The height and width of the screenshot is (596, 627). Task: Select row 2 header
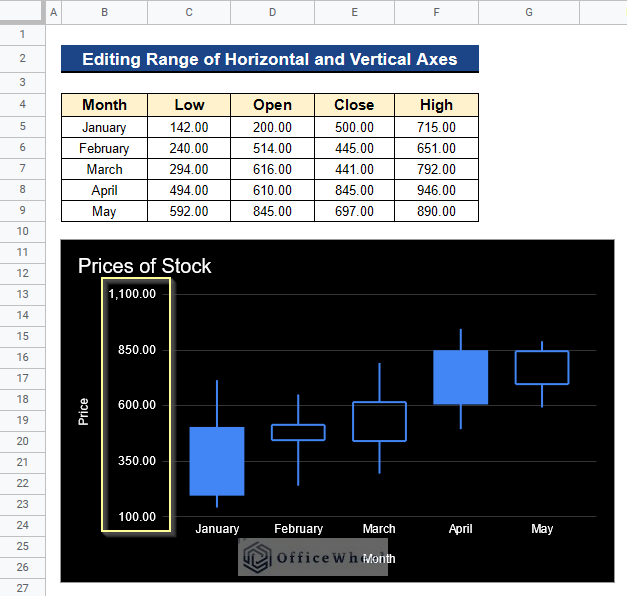[x=22, y=58]
